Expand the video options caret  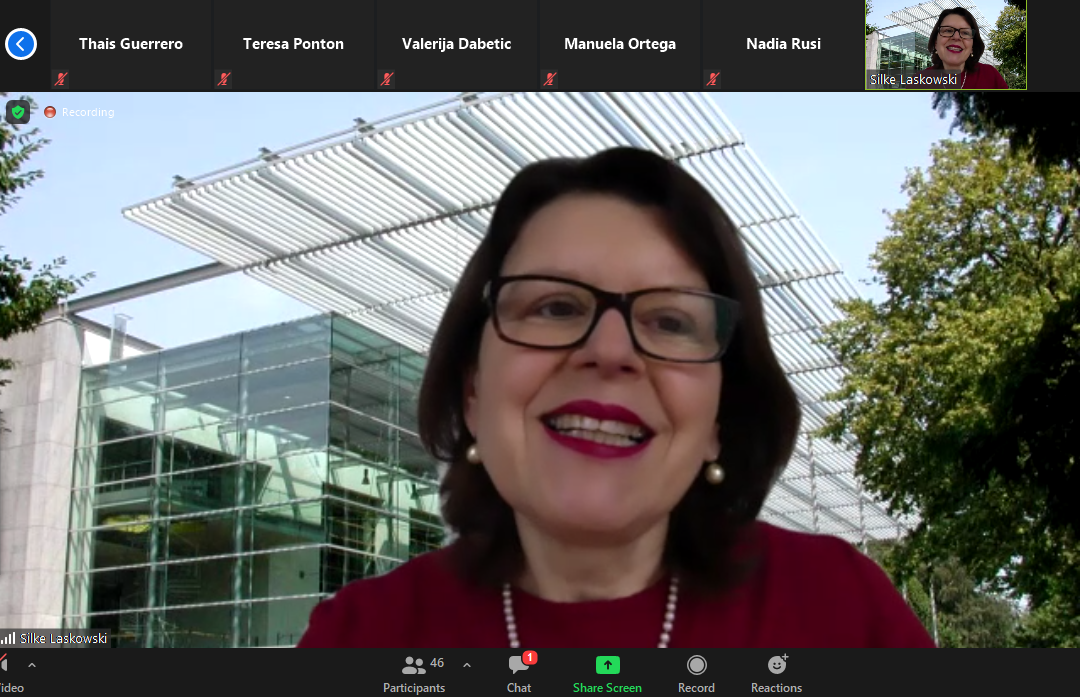pos(32,665)
